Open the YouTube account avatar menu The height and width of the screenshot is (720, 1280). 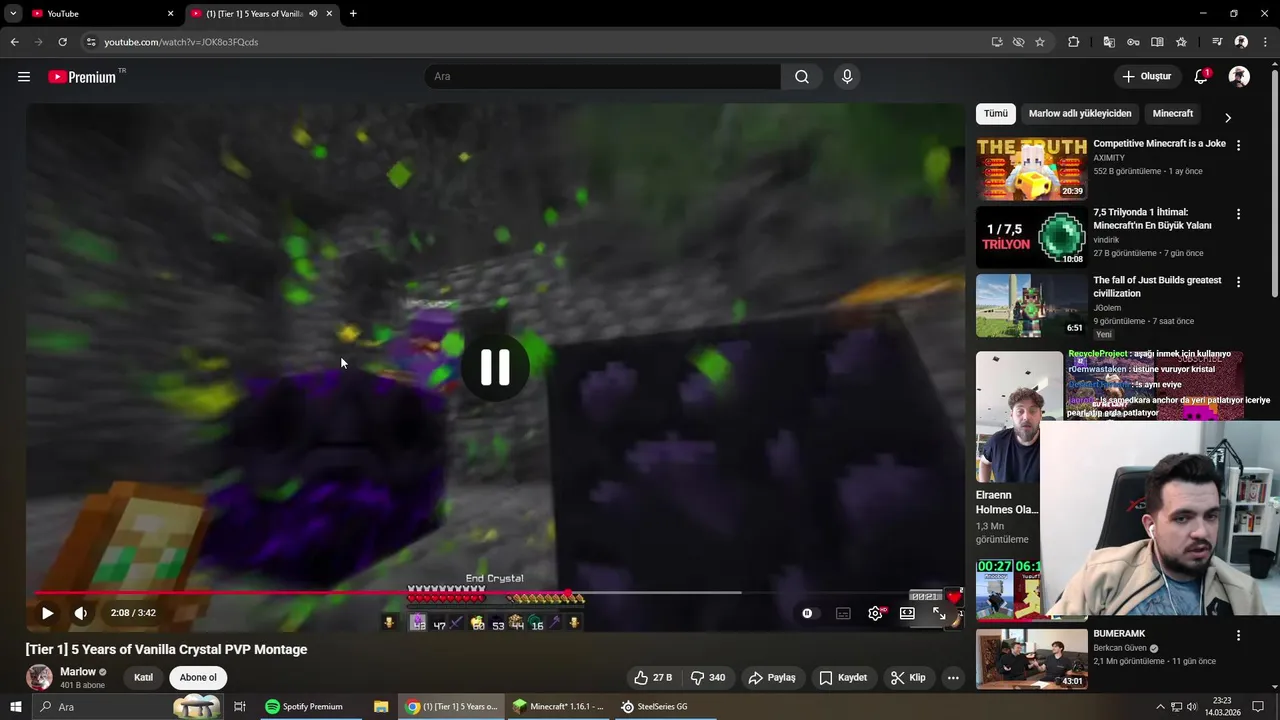pos(1239,77)
